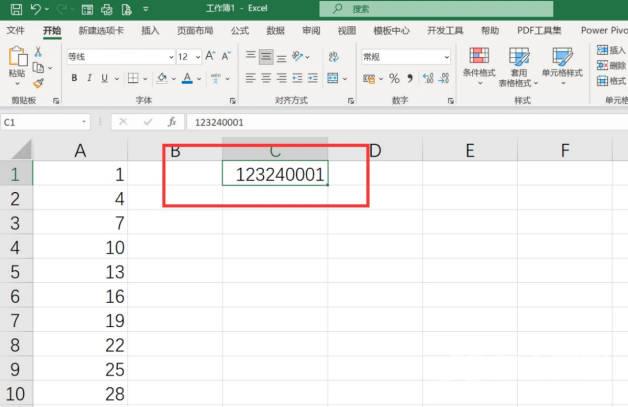Screen dimensions: 628x407
Task: Click the Increase Font Size icon
Action: pyautogui.click(x=211, y=57)
